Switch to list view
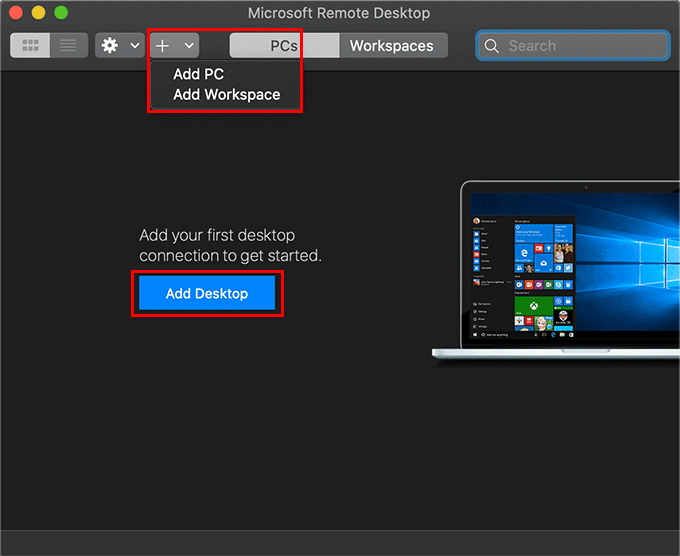 point(69,46)
